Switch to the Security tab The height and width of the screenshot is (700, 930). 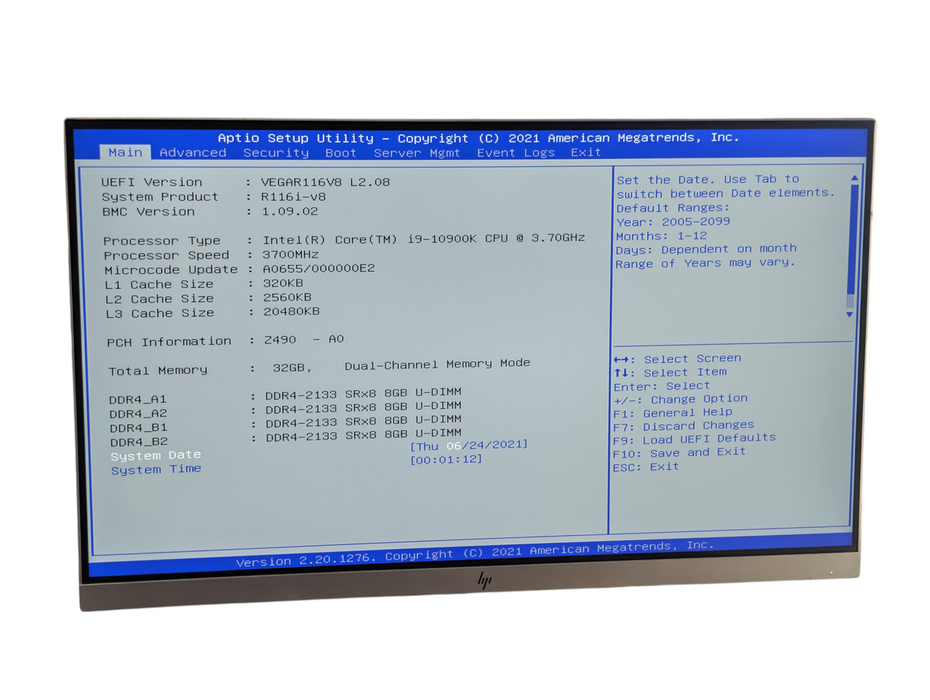[276, 152]
